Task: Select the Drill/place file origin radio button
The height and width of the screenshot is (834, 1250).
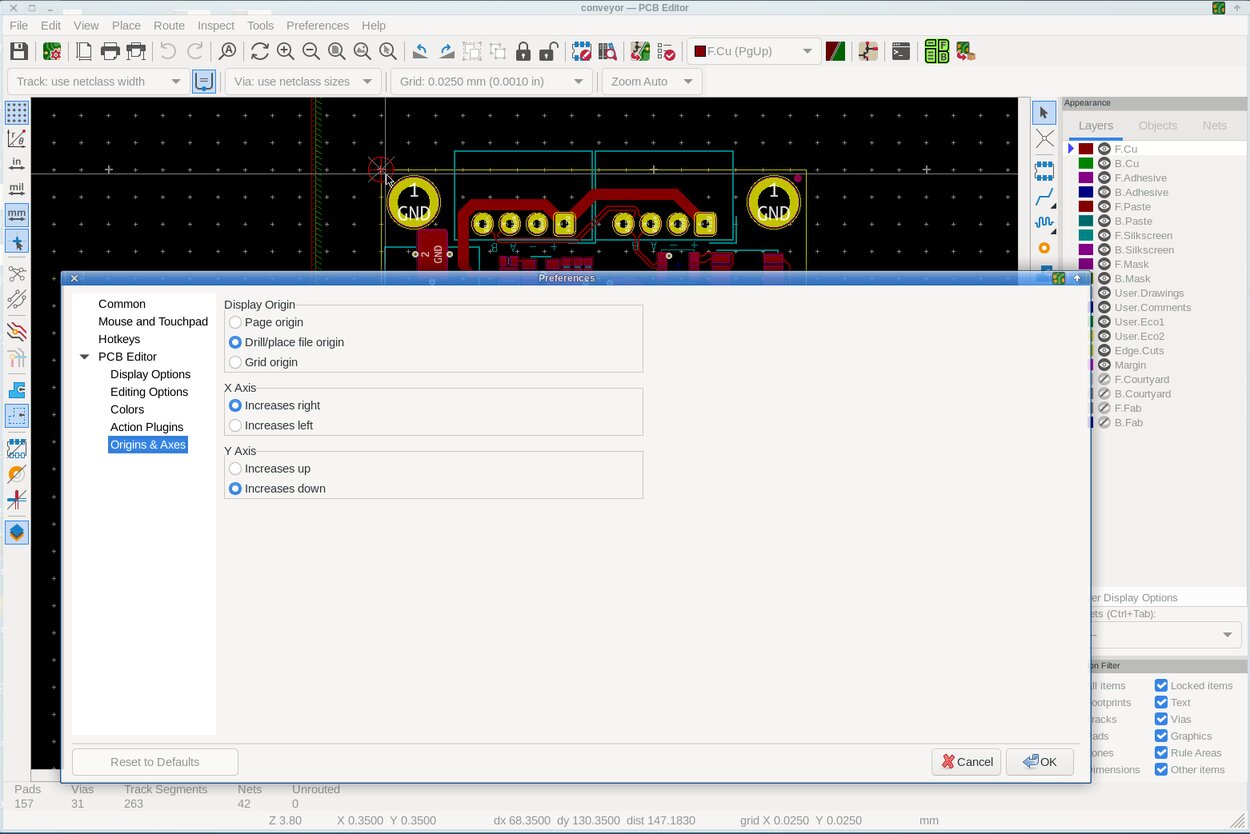Action: 235,341
